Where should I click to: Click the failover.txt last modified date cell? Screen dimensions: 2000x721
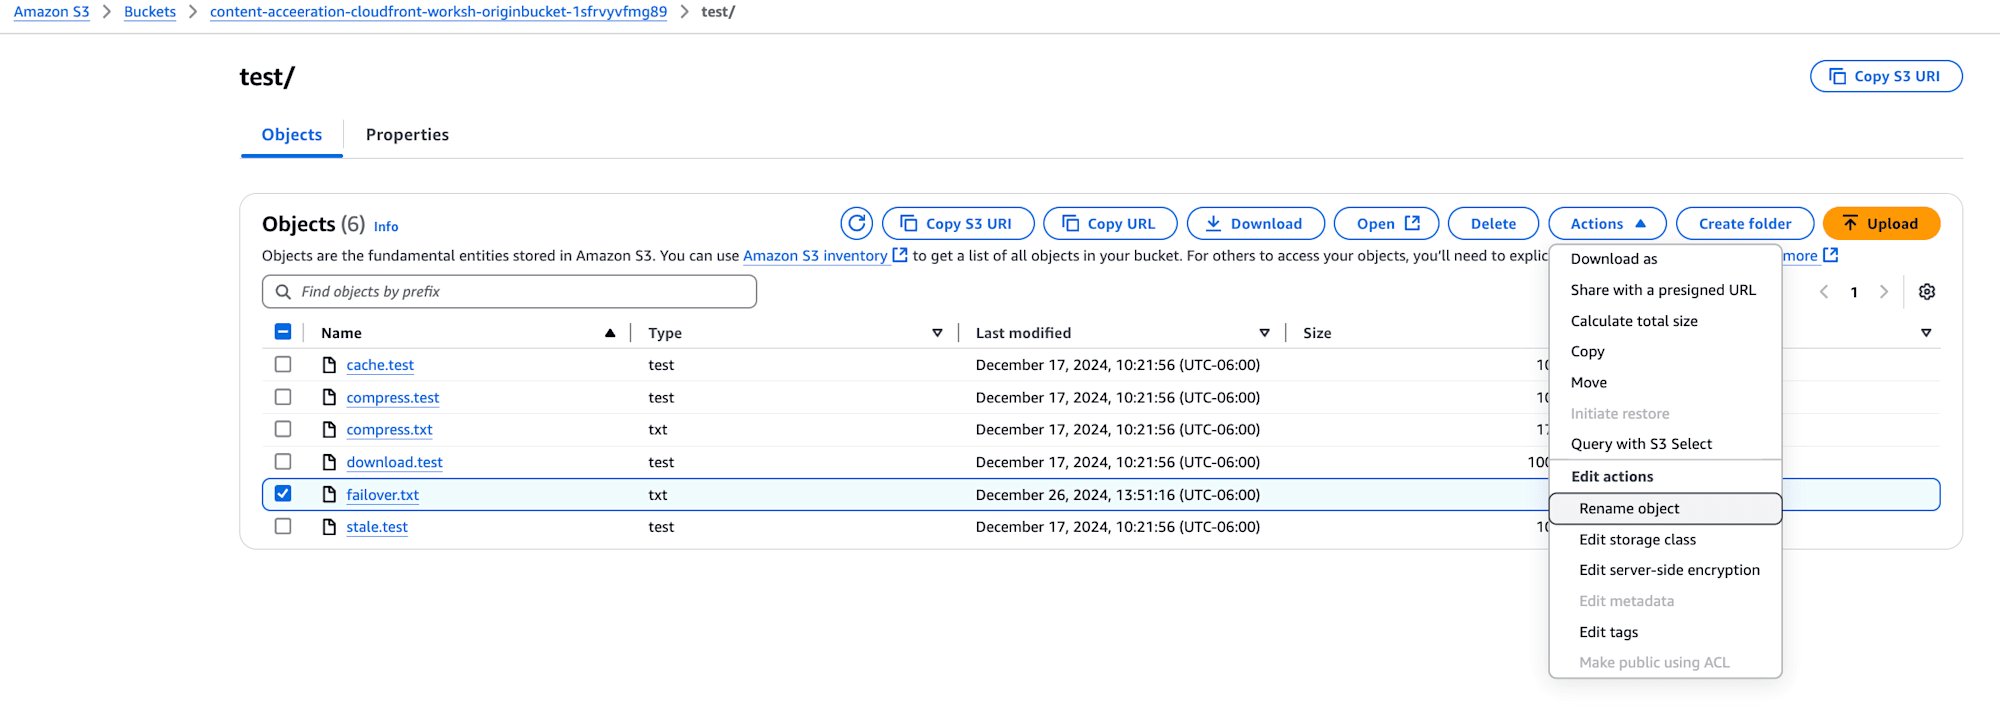click(1118, 495)
